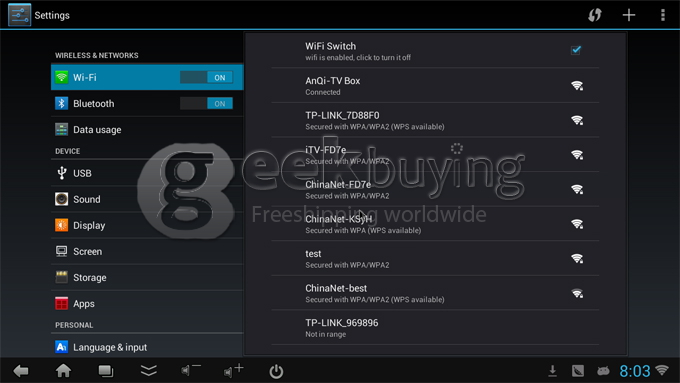Viewport: 680px width, 383px height.
Task: Turn off the Bluetooth ON switch
Action: (206, 103)
